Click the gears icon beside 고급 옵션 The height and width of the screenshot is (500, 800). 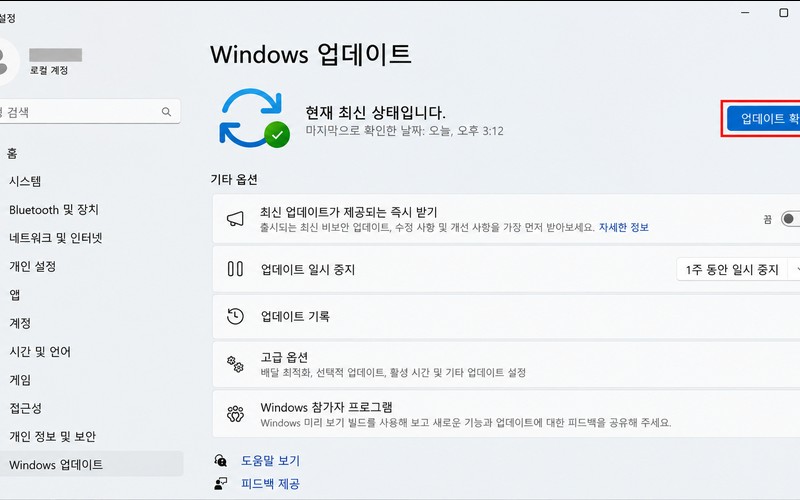pos(235,364)
